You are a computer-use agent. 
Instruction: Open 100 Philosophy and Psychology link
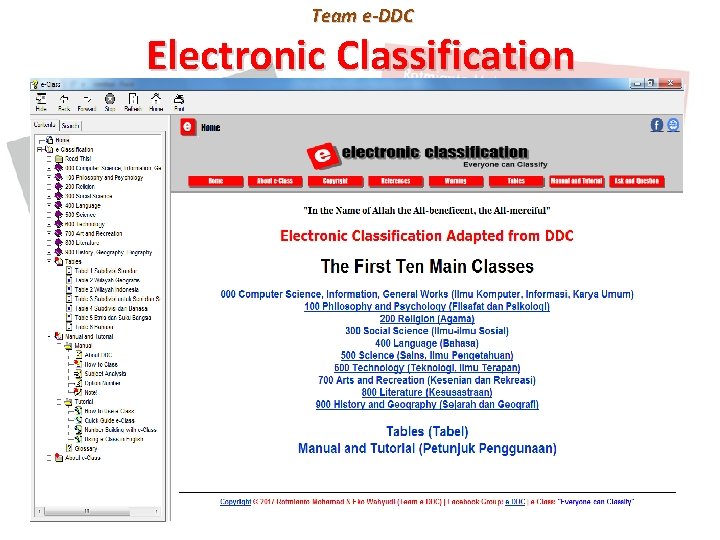[427, 306]
